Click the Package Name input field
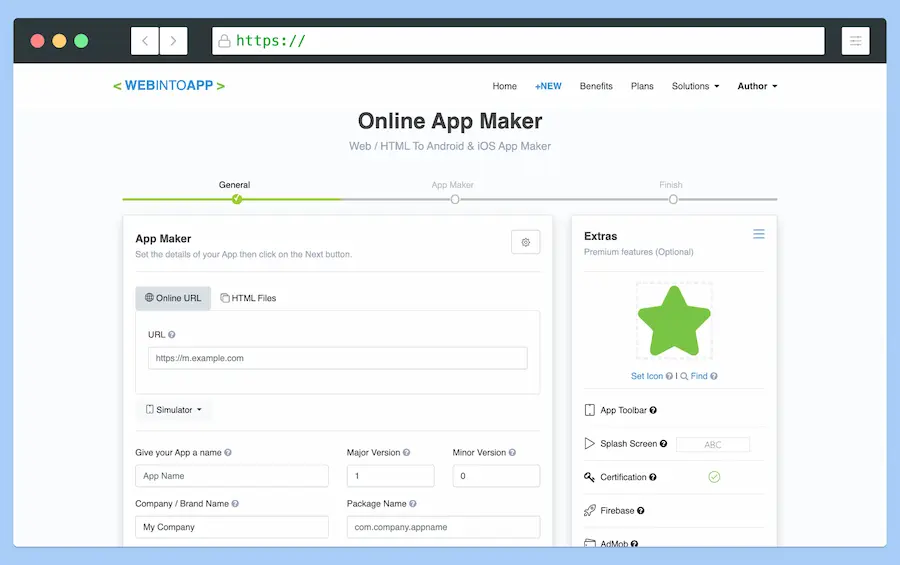The width and height of the screenshot is (900, 565). tap(443, 527)
